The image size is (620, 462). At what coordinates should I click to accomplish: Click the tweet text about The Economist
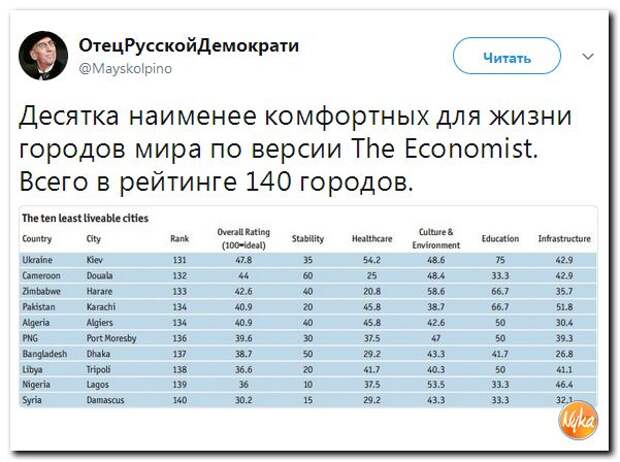(x=295, y=149)
